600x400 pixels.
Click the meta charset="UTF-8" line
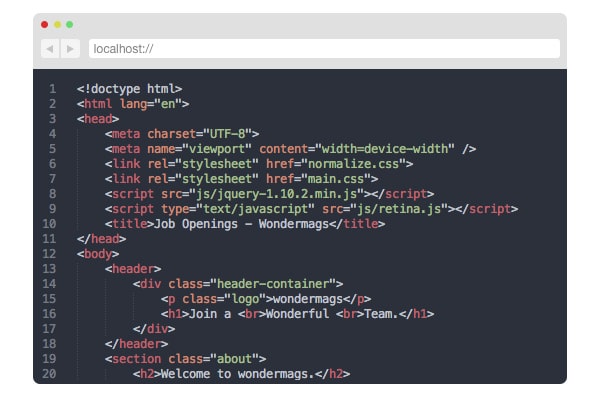[182, 134]
